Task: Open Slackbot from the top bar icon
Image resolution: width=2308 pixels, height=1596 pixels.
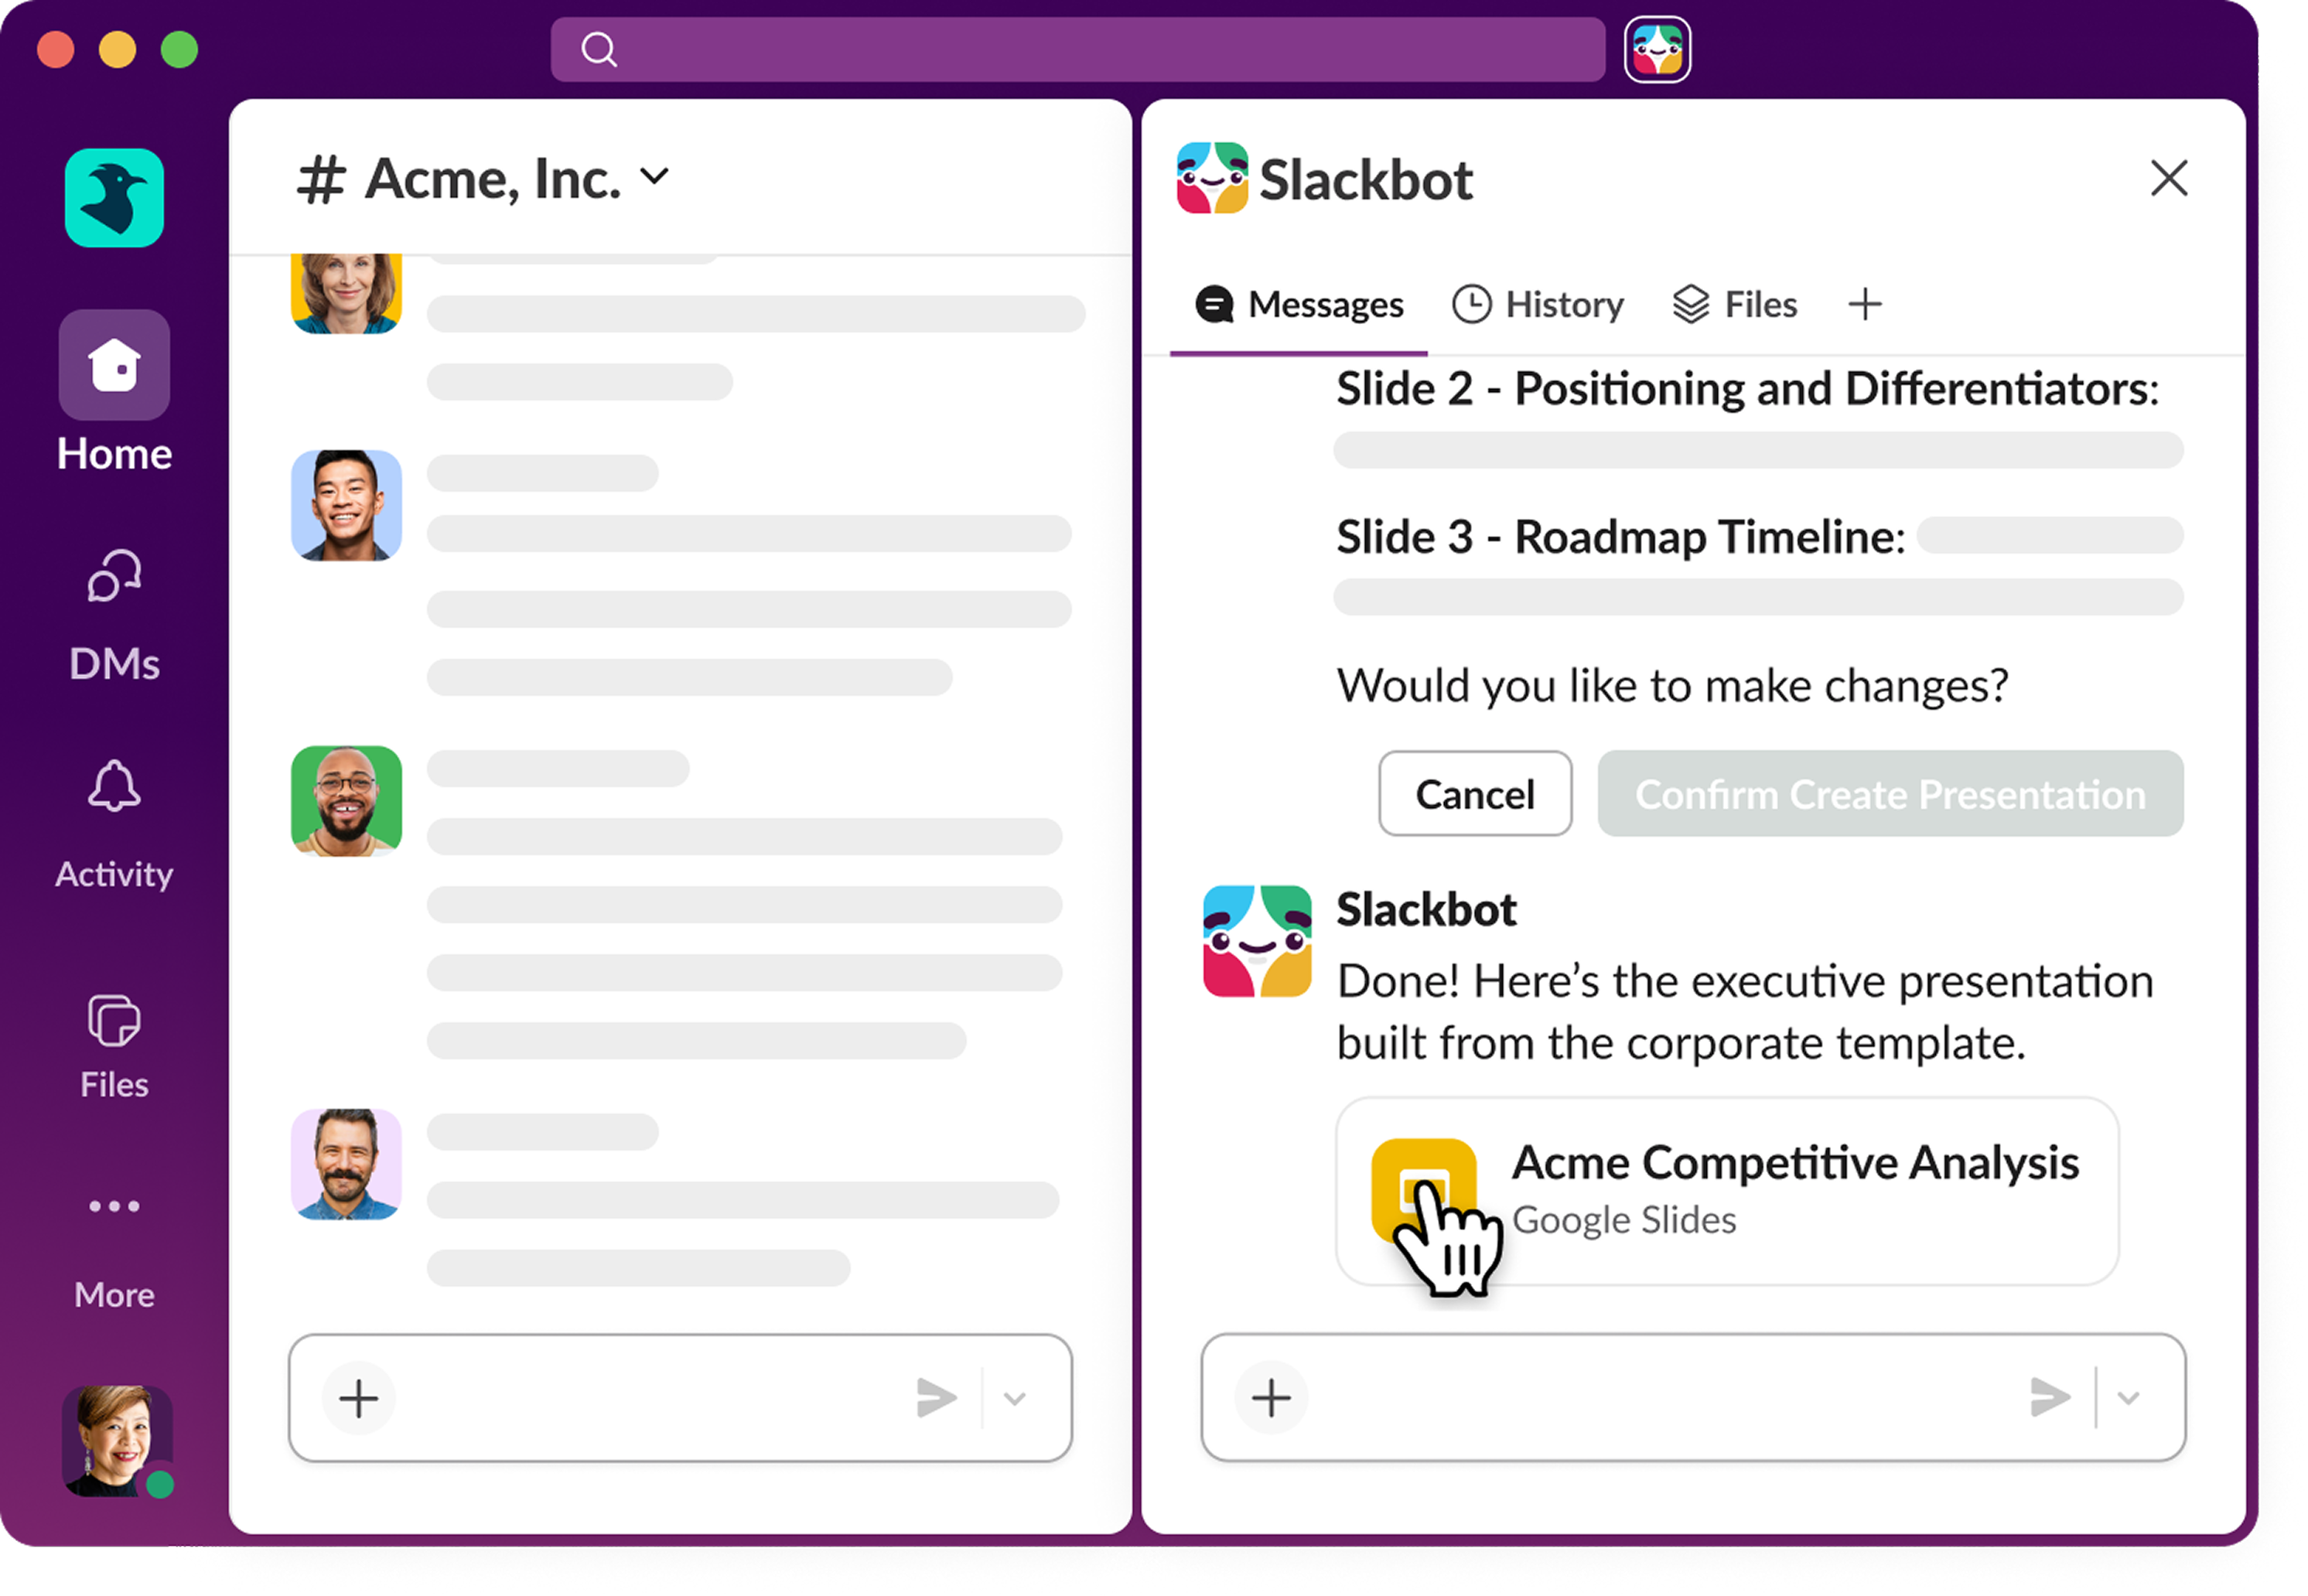Action: (1657, 49)
